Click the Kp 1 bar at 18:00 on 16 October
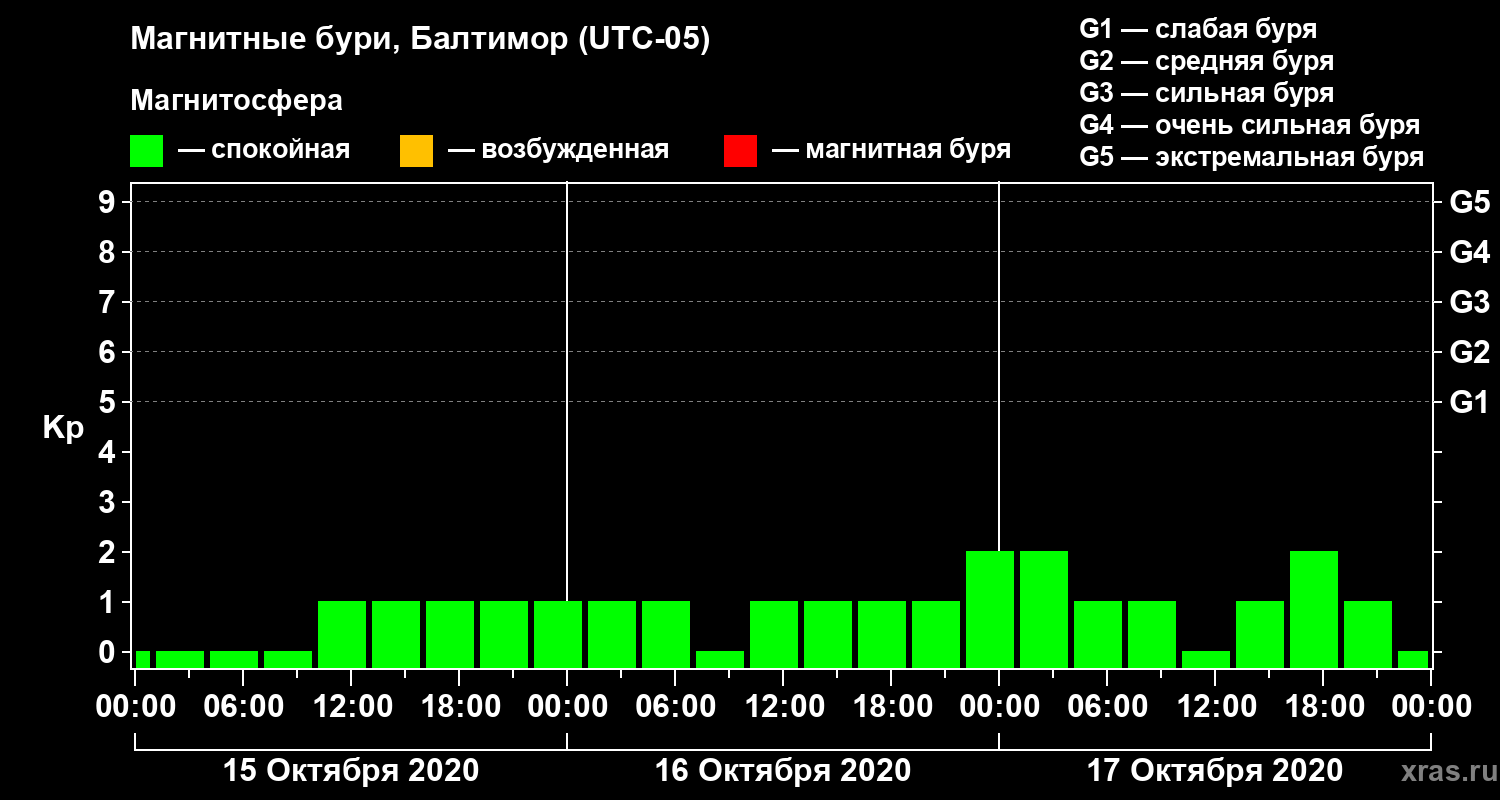Viewport: 1500px width, 800px height. 882,634
